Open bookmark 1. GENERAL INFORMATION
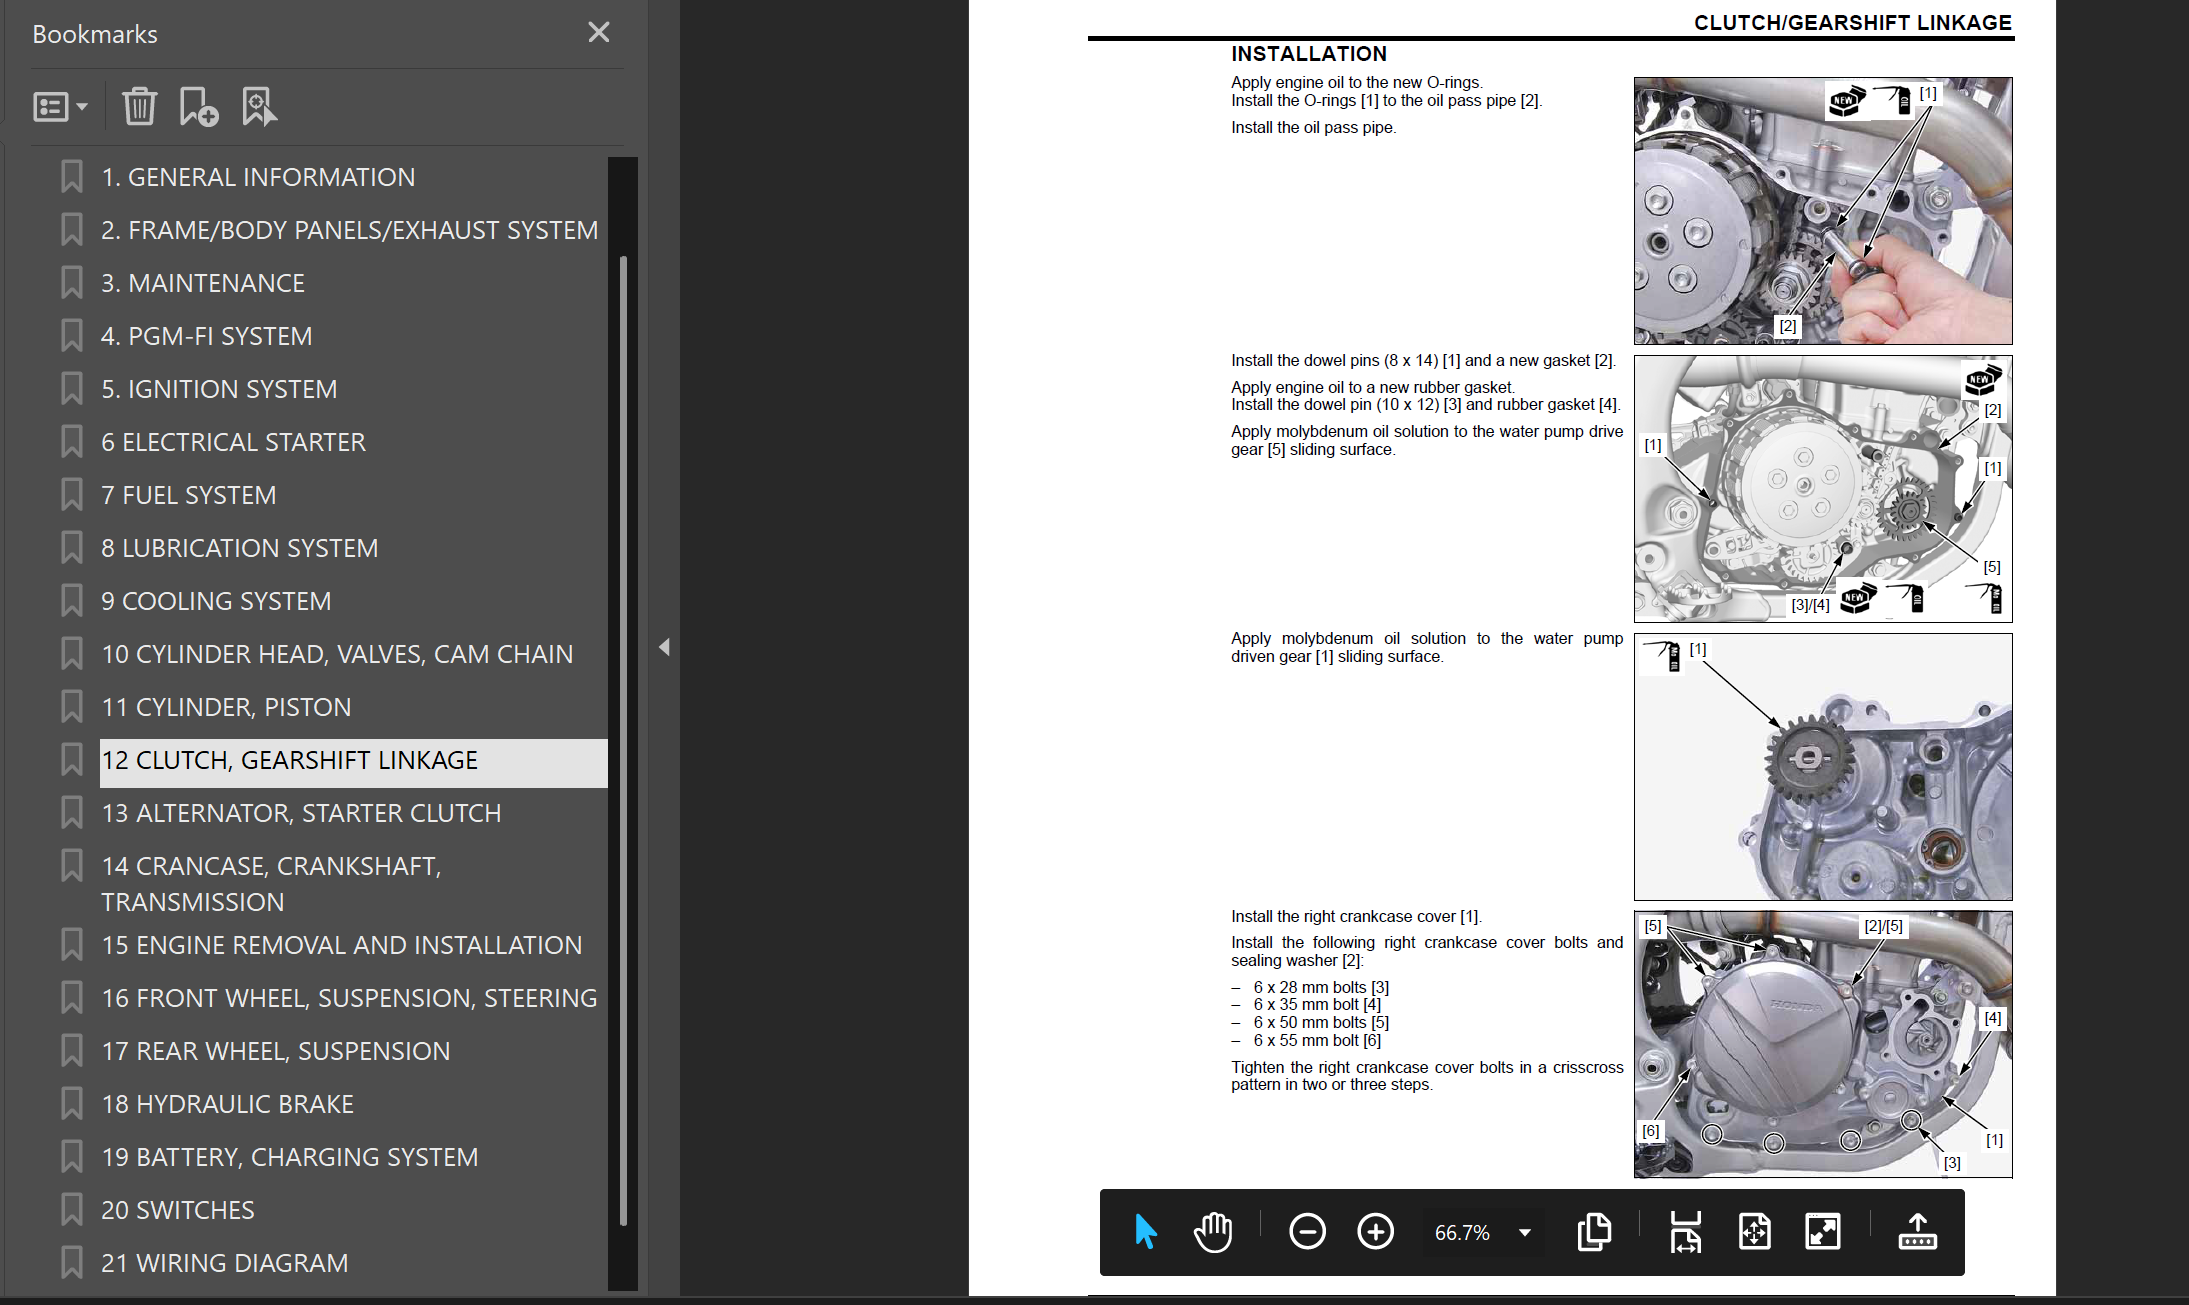 [x=257, y=177]
